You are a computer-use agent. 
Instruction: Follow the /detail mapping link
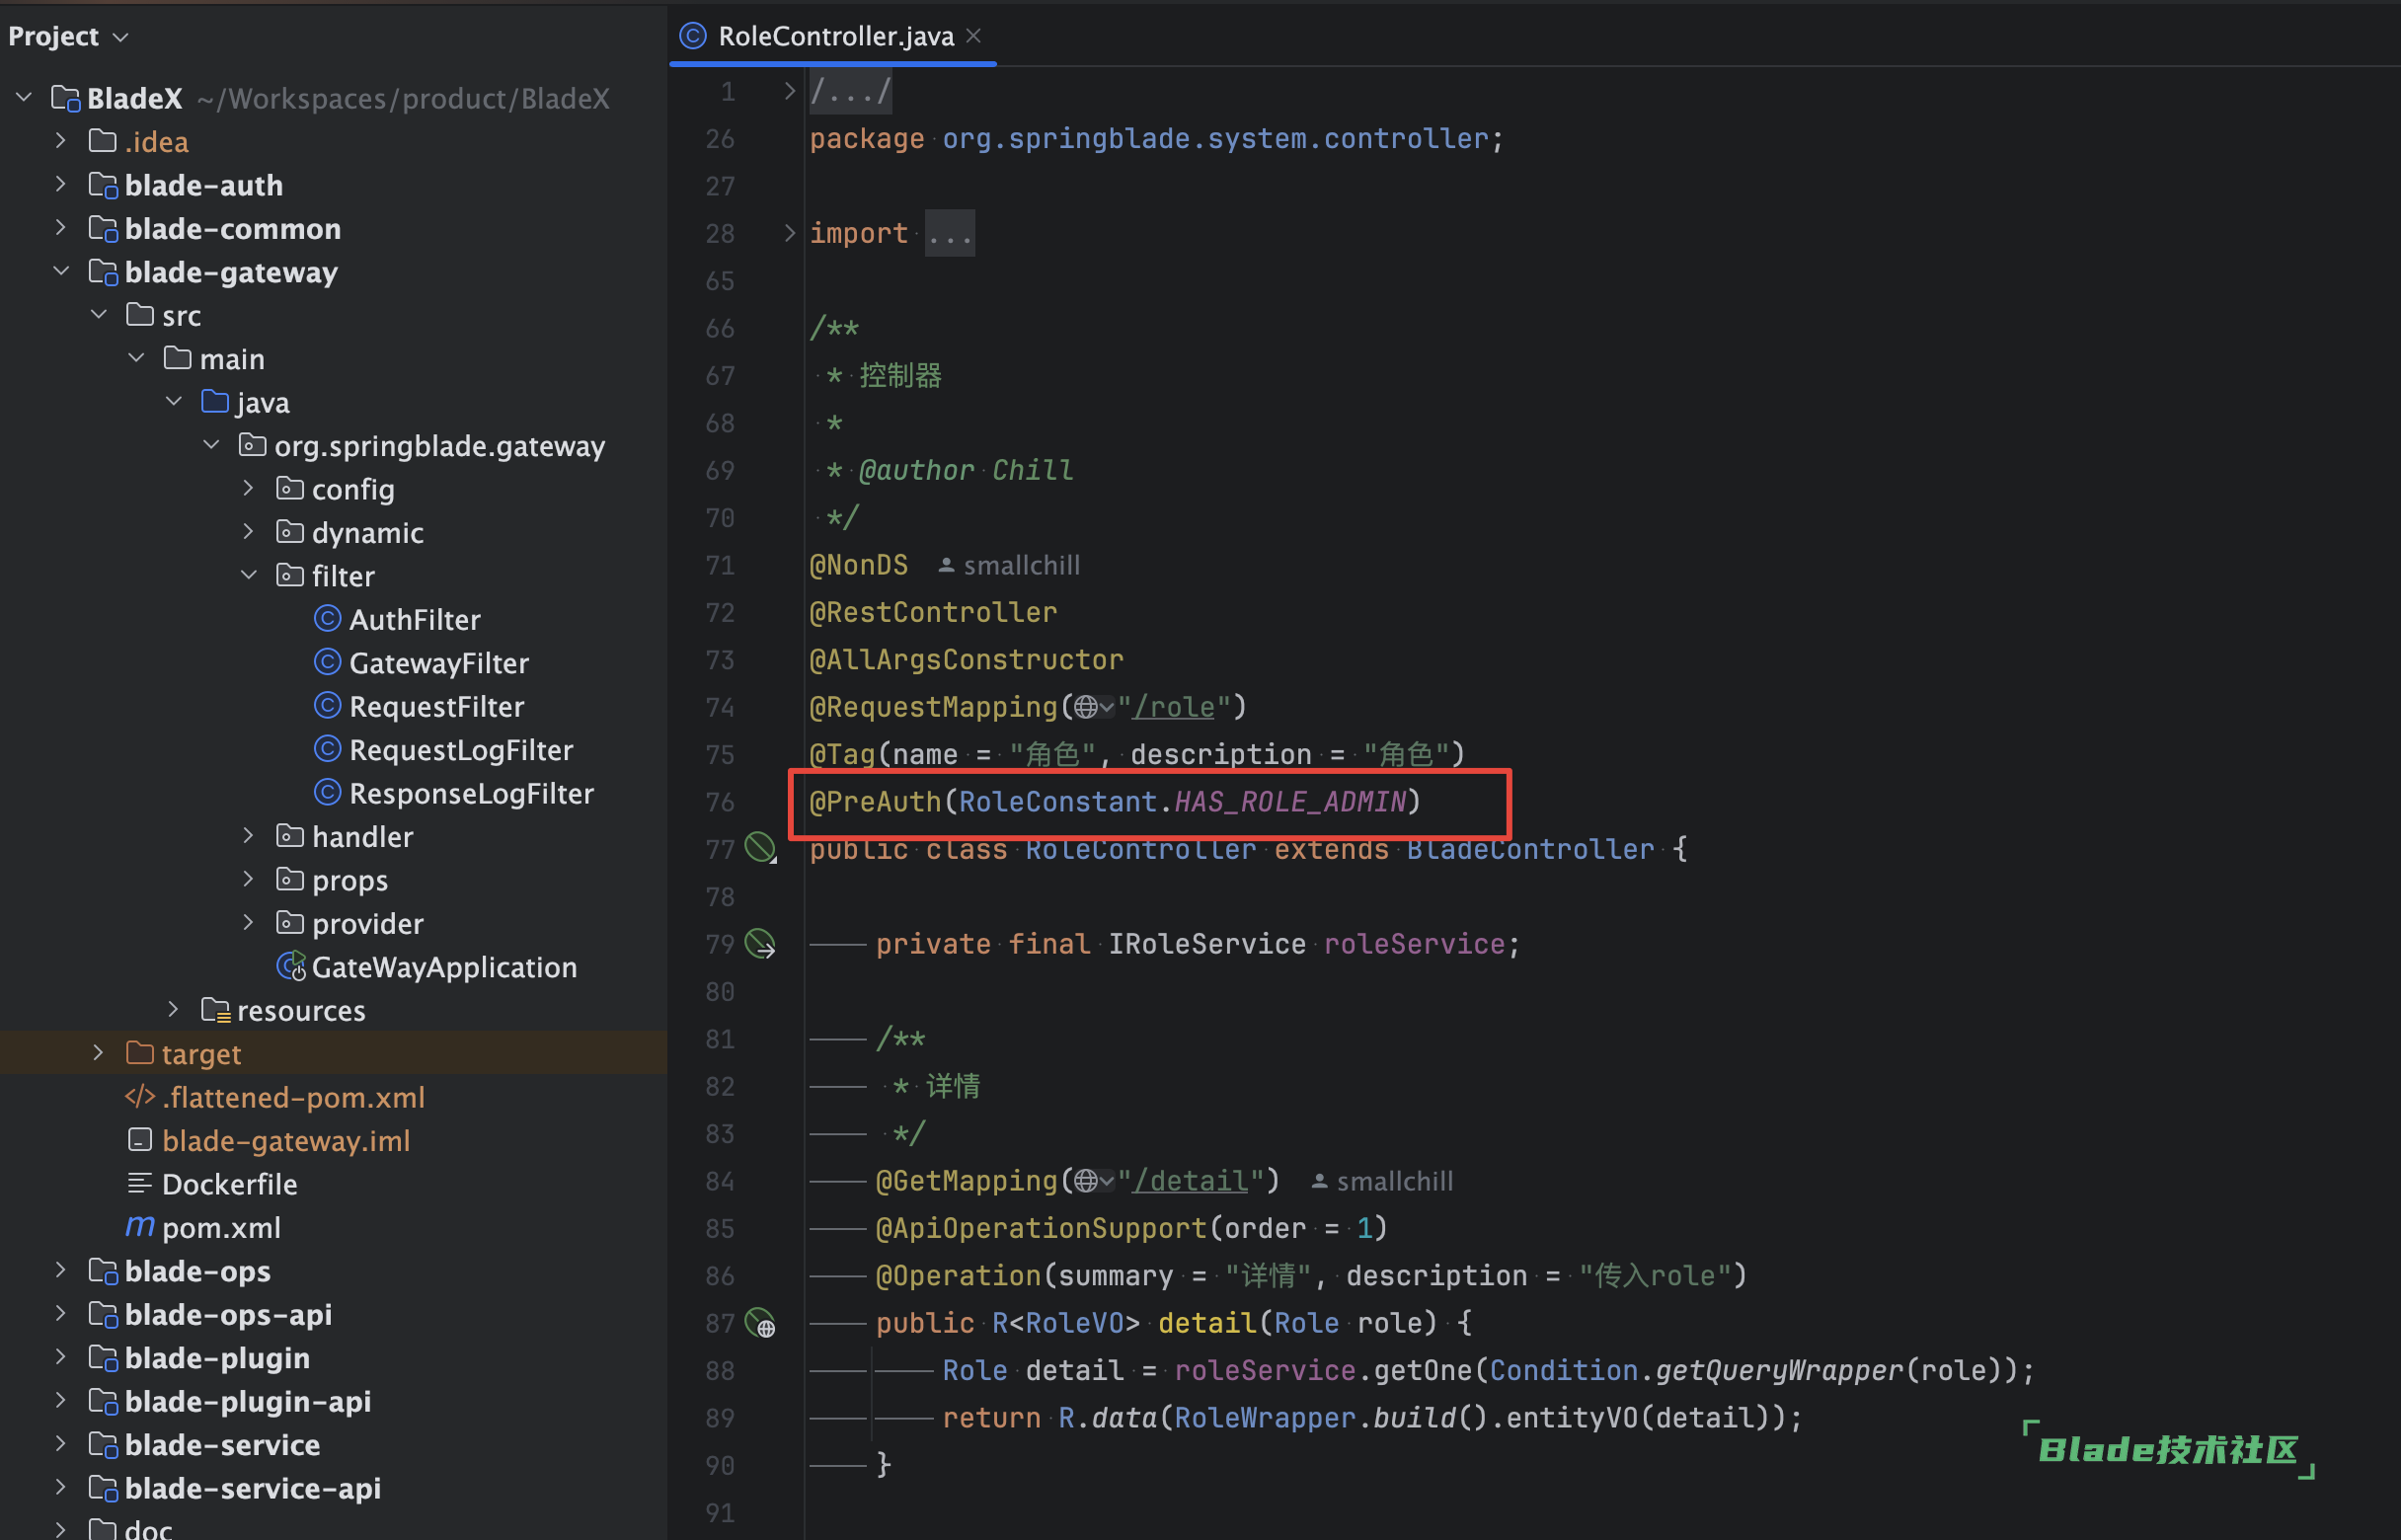[1190, 1181]
